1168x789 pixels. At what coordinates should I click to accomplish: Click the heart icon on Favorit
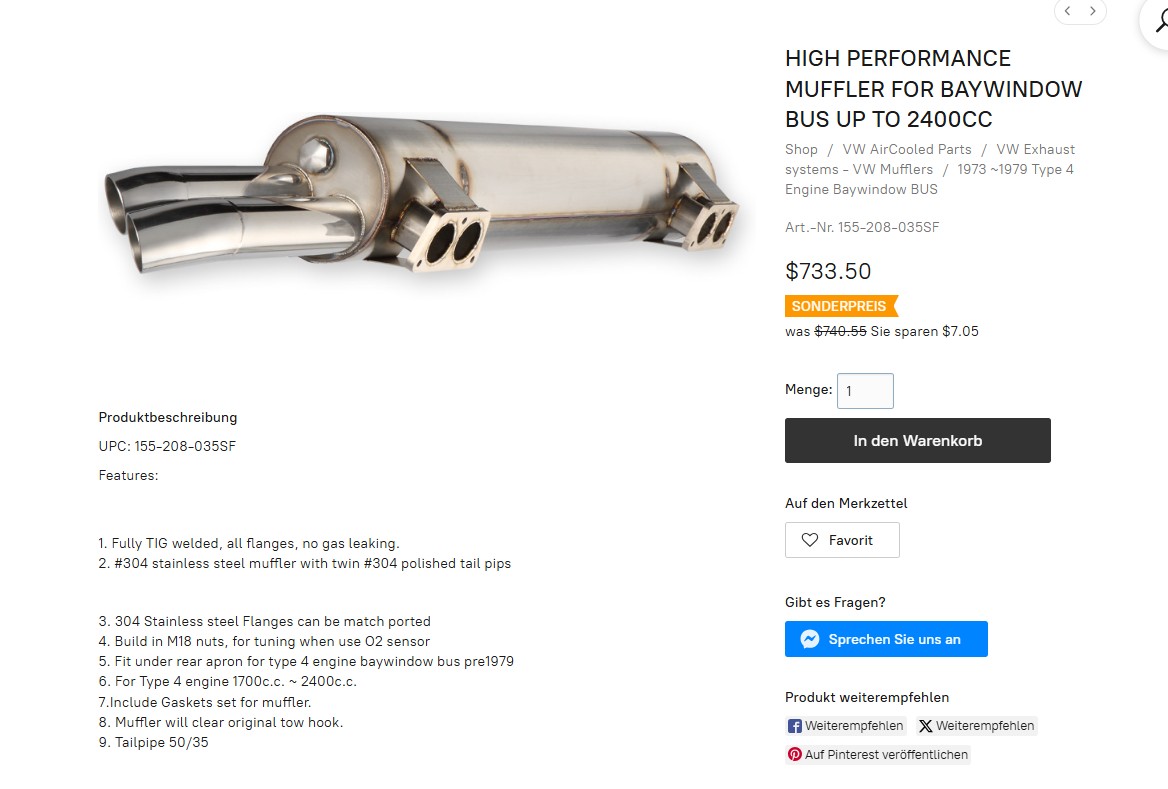point(810,540)
